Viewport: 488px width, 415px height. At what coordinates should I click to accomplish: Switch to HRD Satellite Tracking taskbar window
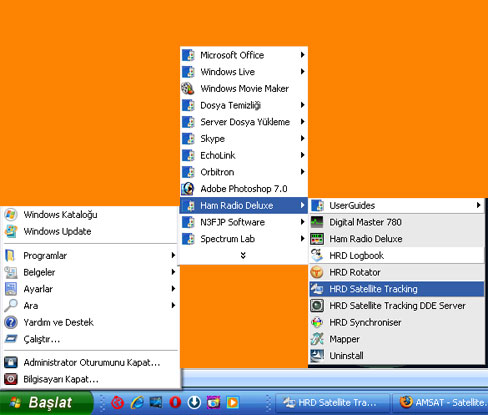333,403
